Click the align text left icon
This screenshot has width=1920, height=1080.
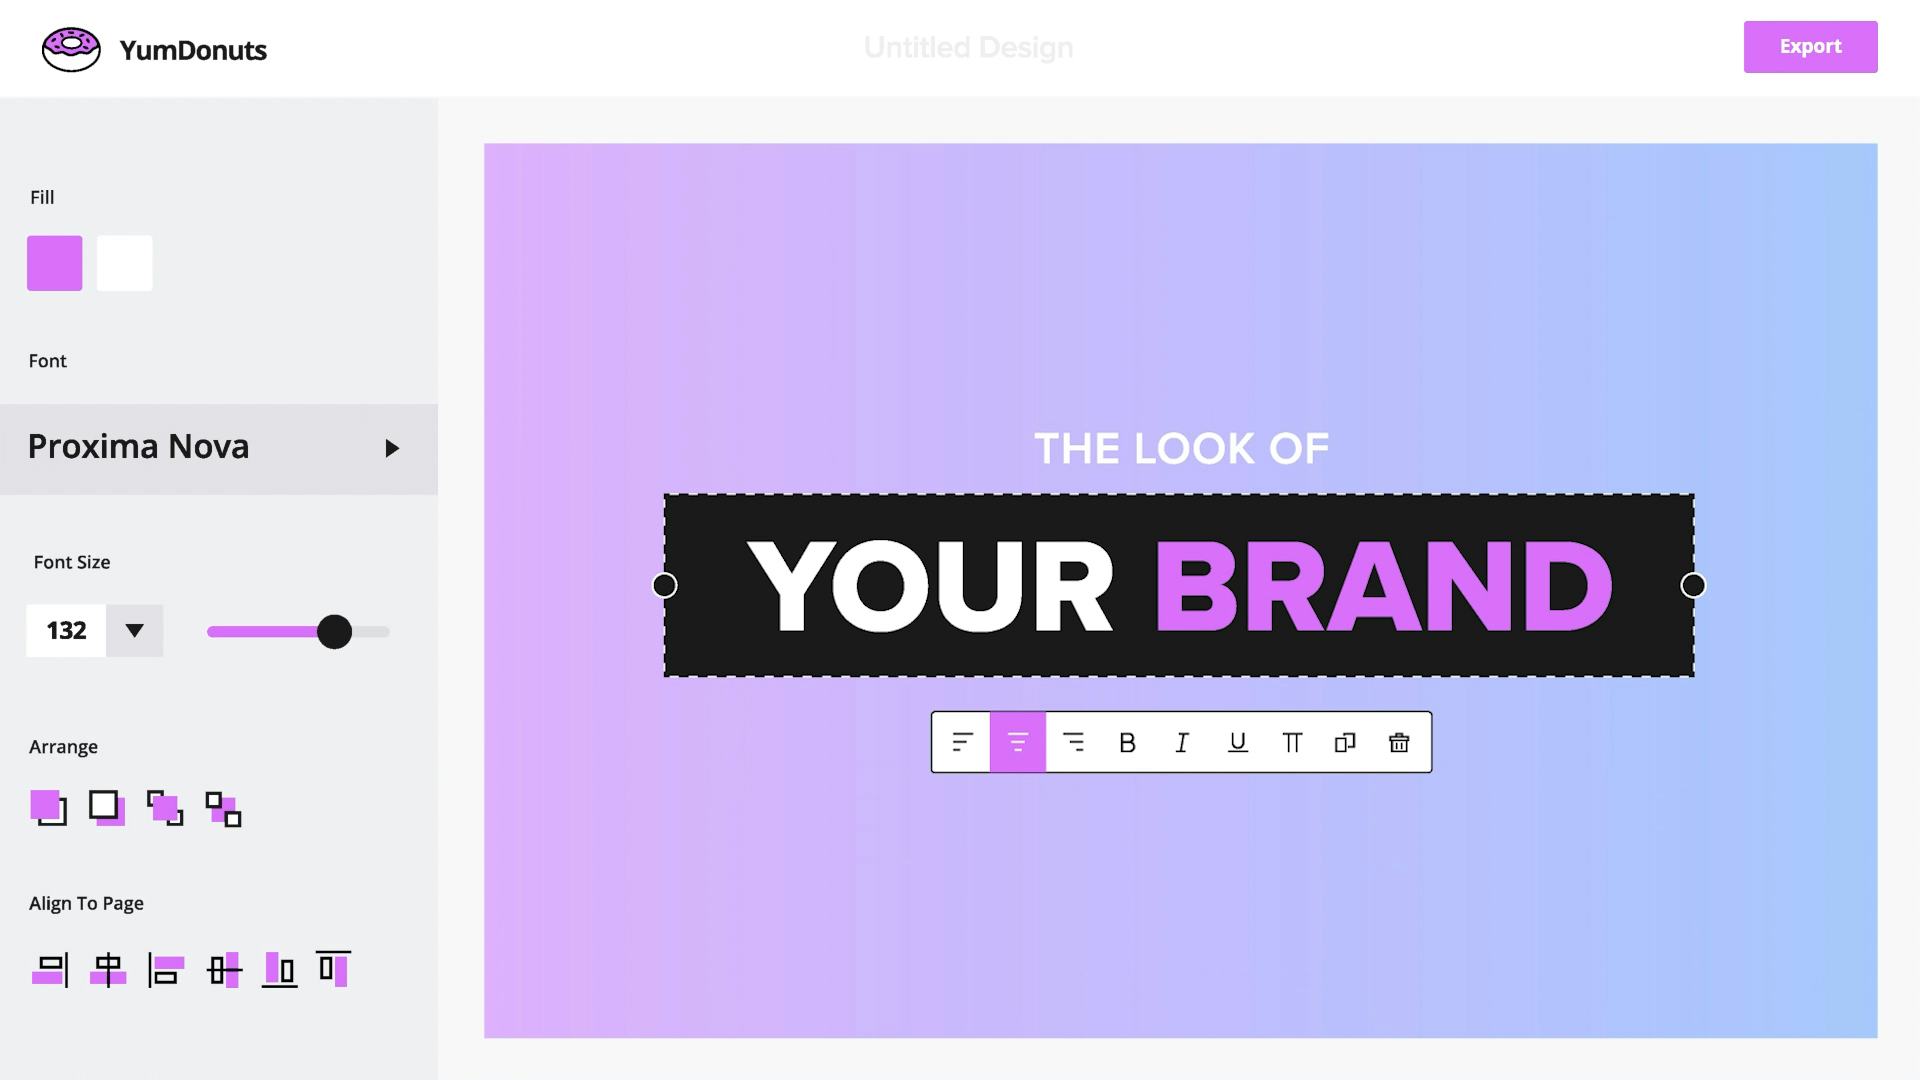(x=962, y=742)
